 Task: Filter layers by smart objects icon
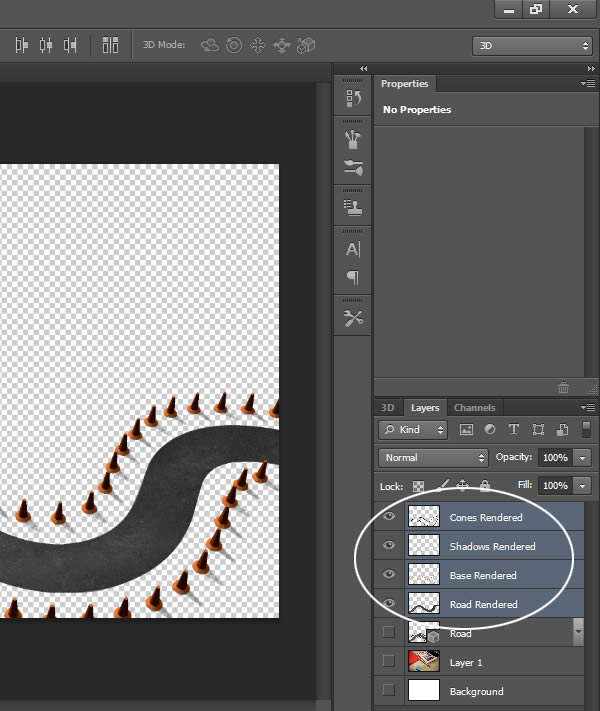pyautogui.click(x=562, y=429)
